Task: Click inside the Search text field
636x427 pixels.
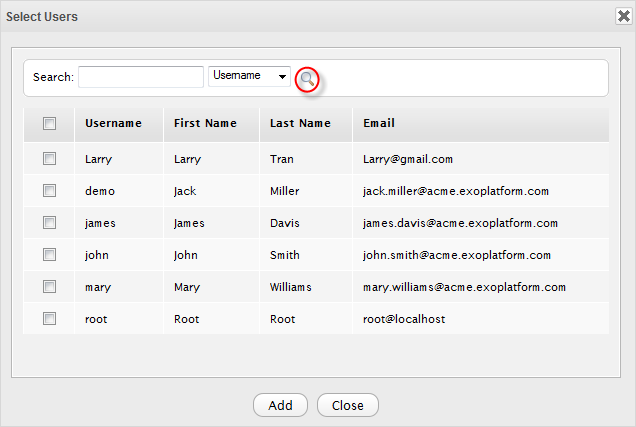Action: click(140, 77)
